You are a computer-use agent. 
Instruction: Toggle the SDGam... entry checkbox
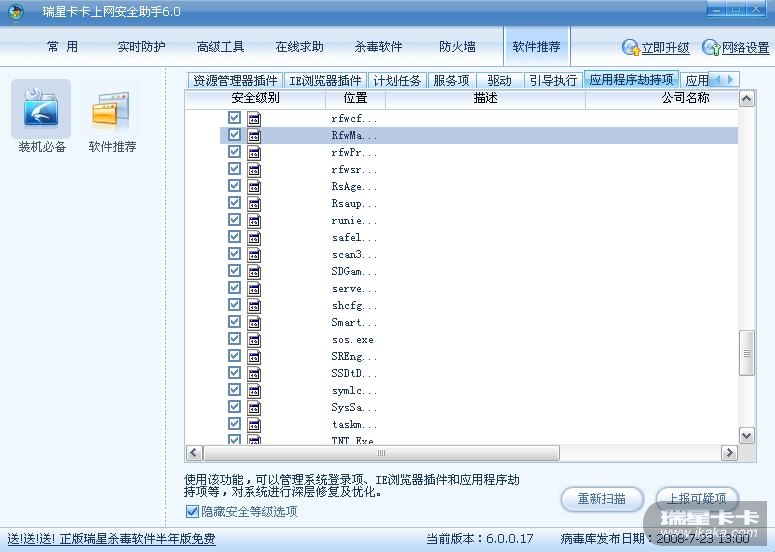coord(234,270)
